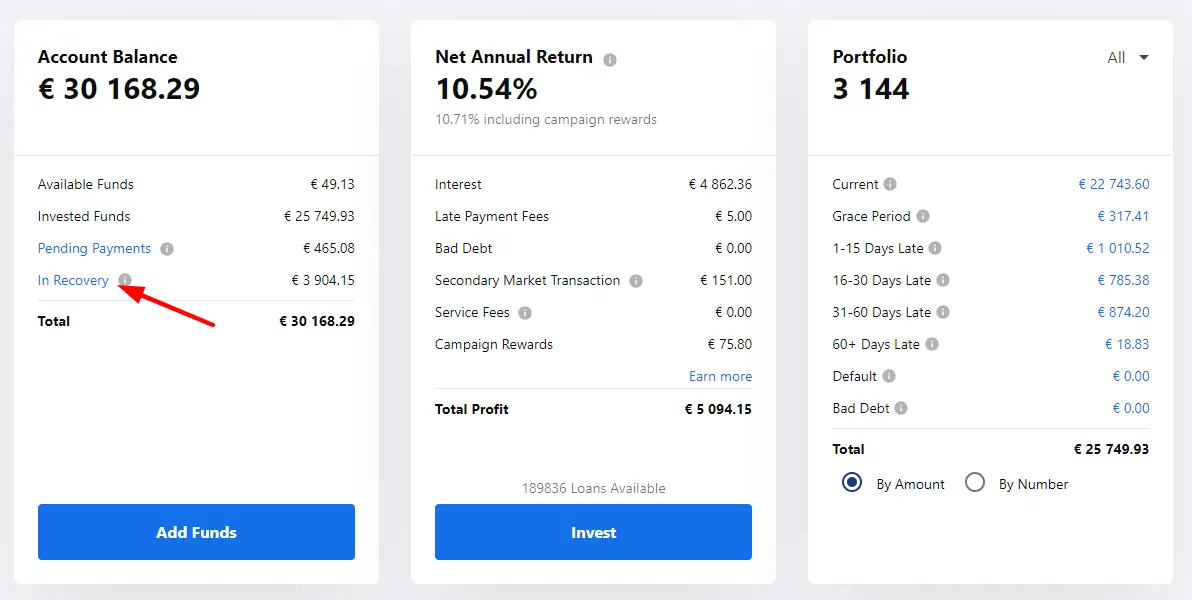Viewport: 1192px width, 600px height.
Task: Select the By Amount radio button
Action: click(852, 483)
